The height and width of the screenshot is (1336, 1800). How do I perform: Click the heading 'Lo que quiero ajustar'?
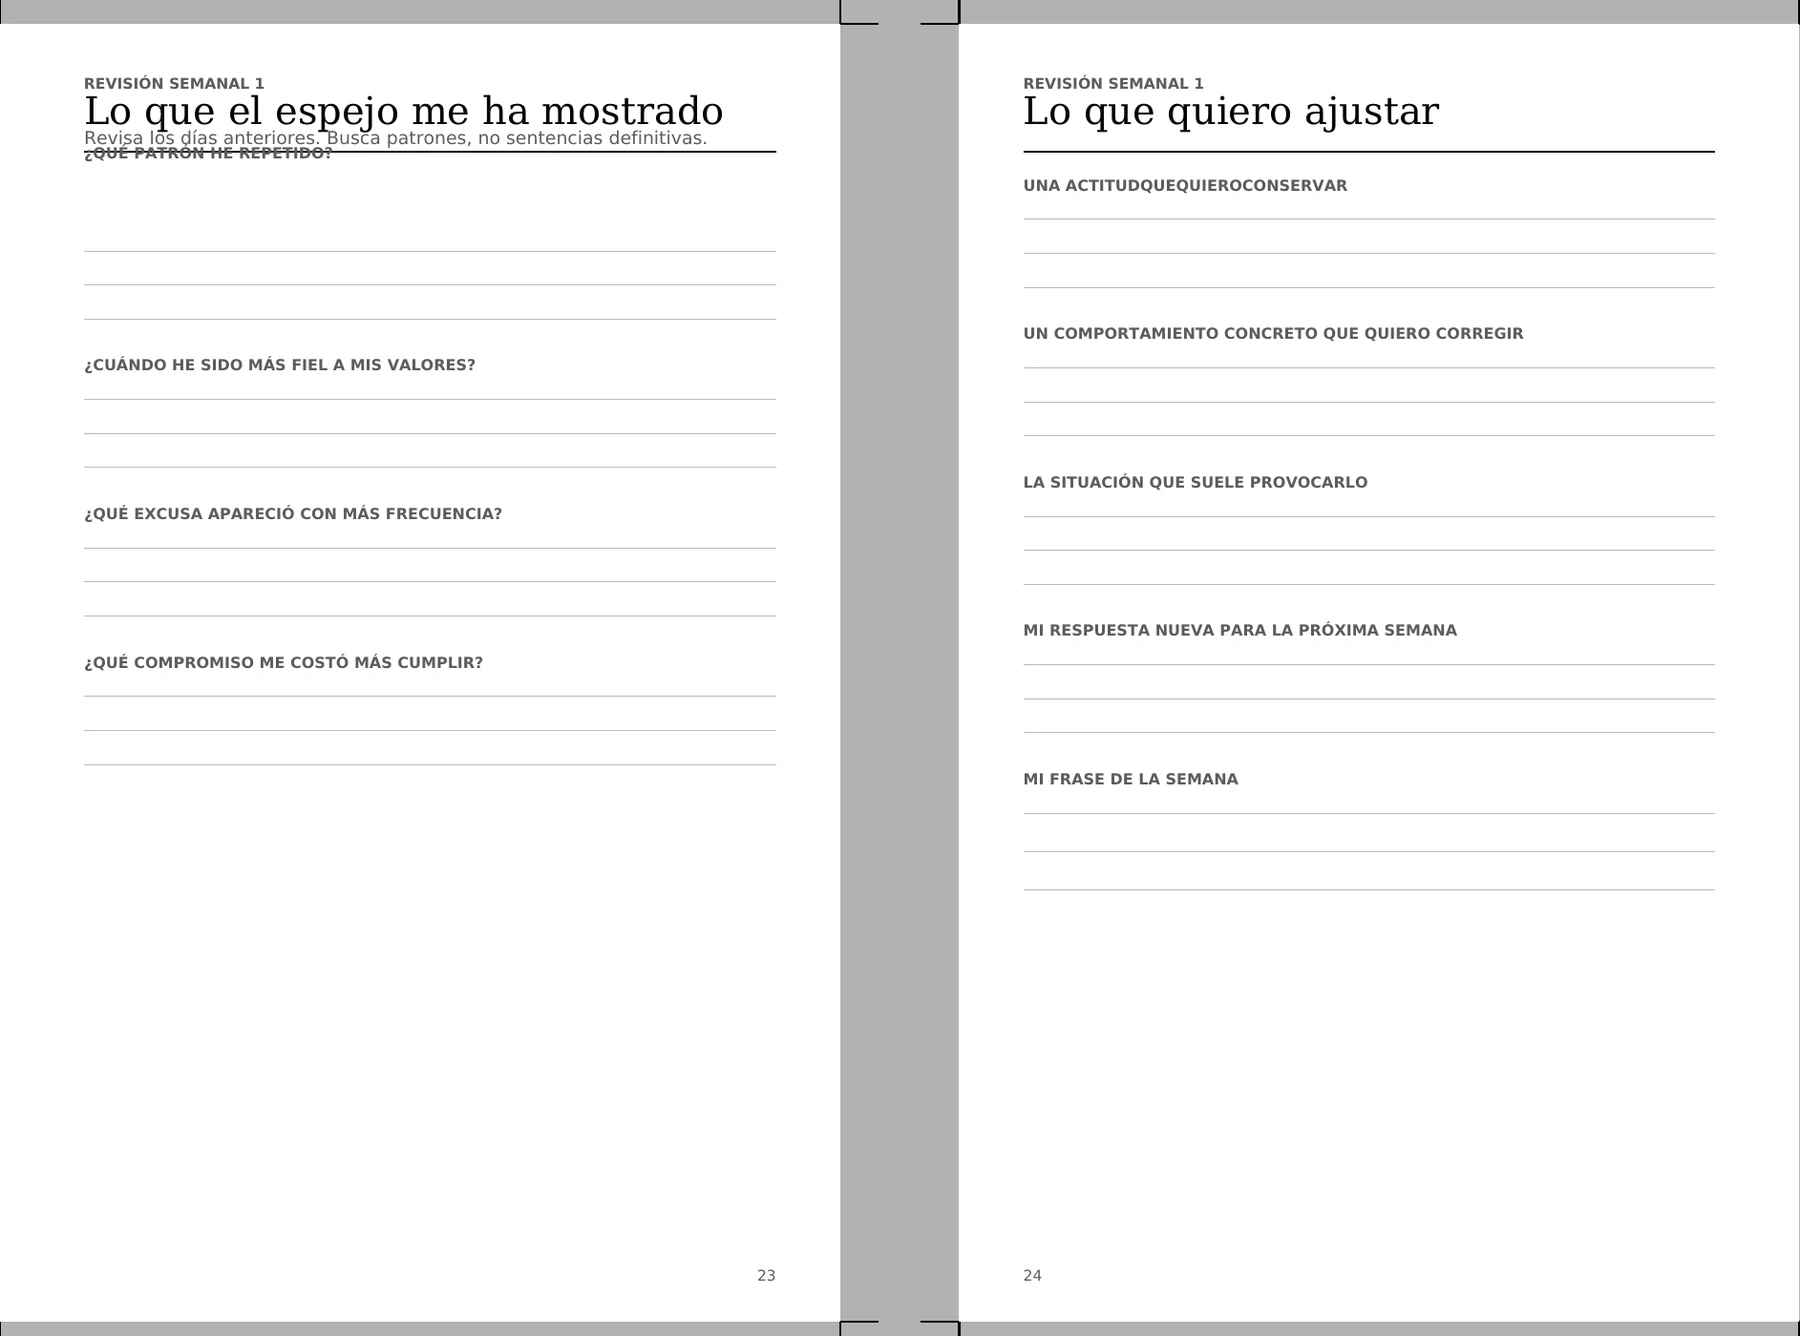(x=1230, y=111)
